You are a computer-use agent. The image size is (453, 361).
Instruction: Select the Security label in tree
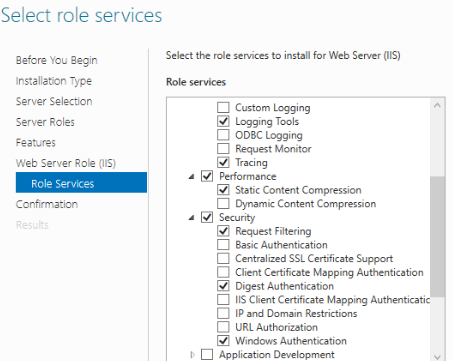point(237,218)
